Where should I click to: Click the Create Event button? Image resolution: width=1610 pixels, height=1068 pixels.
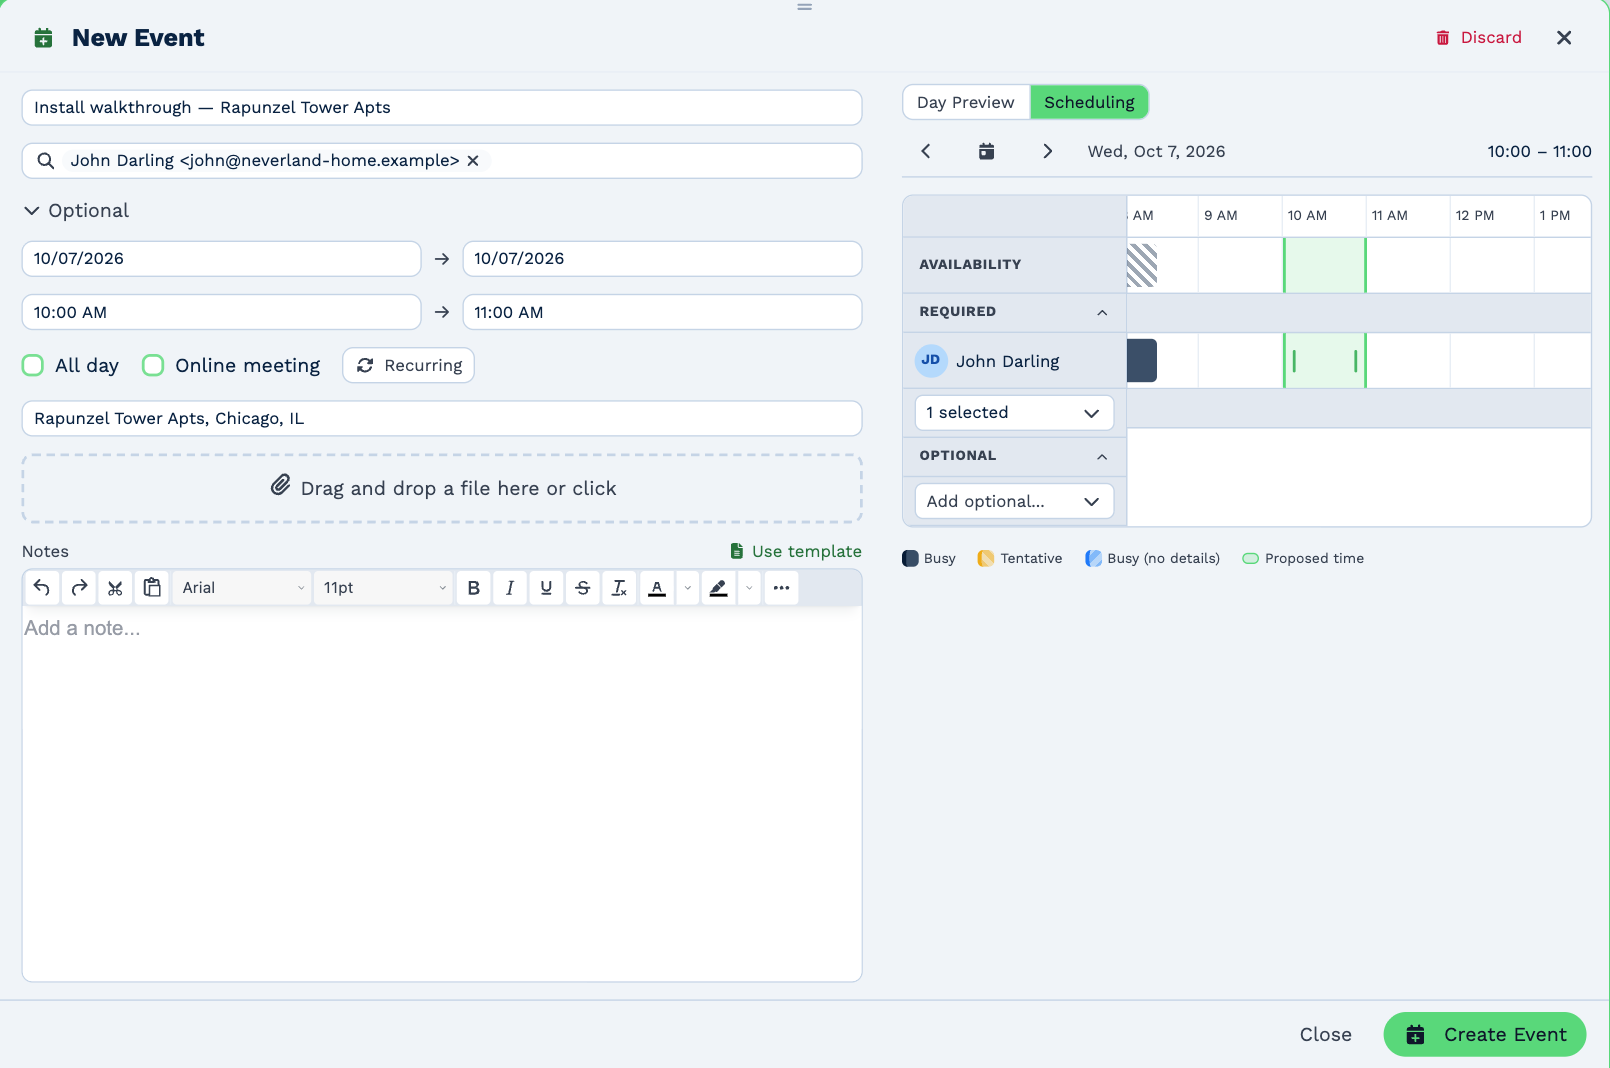[1485, 1035]
